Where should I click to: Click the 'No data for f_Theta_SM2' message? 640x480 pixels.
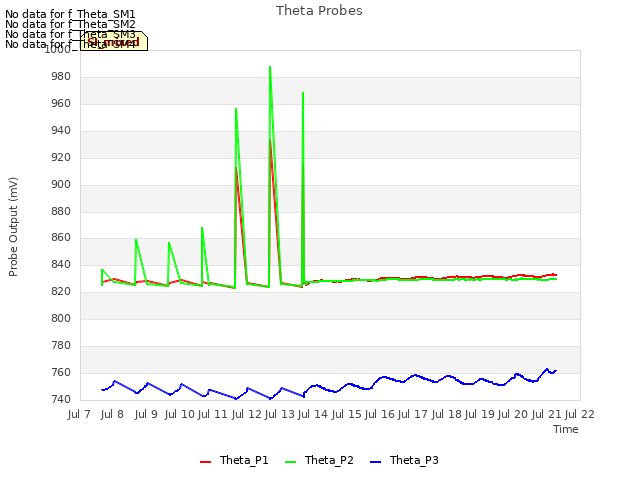pos(70,24)
